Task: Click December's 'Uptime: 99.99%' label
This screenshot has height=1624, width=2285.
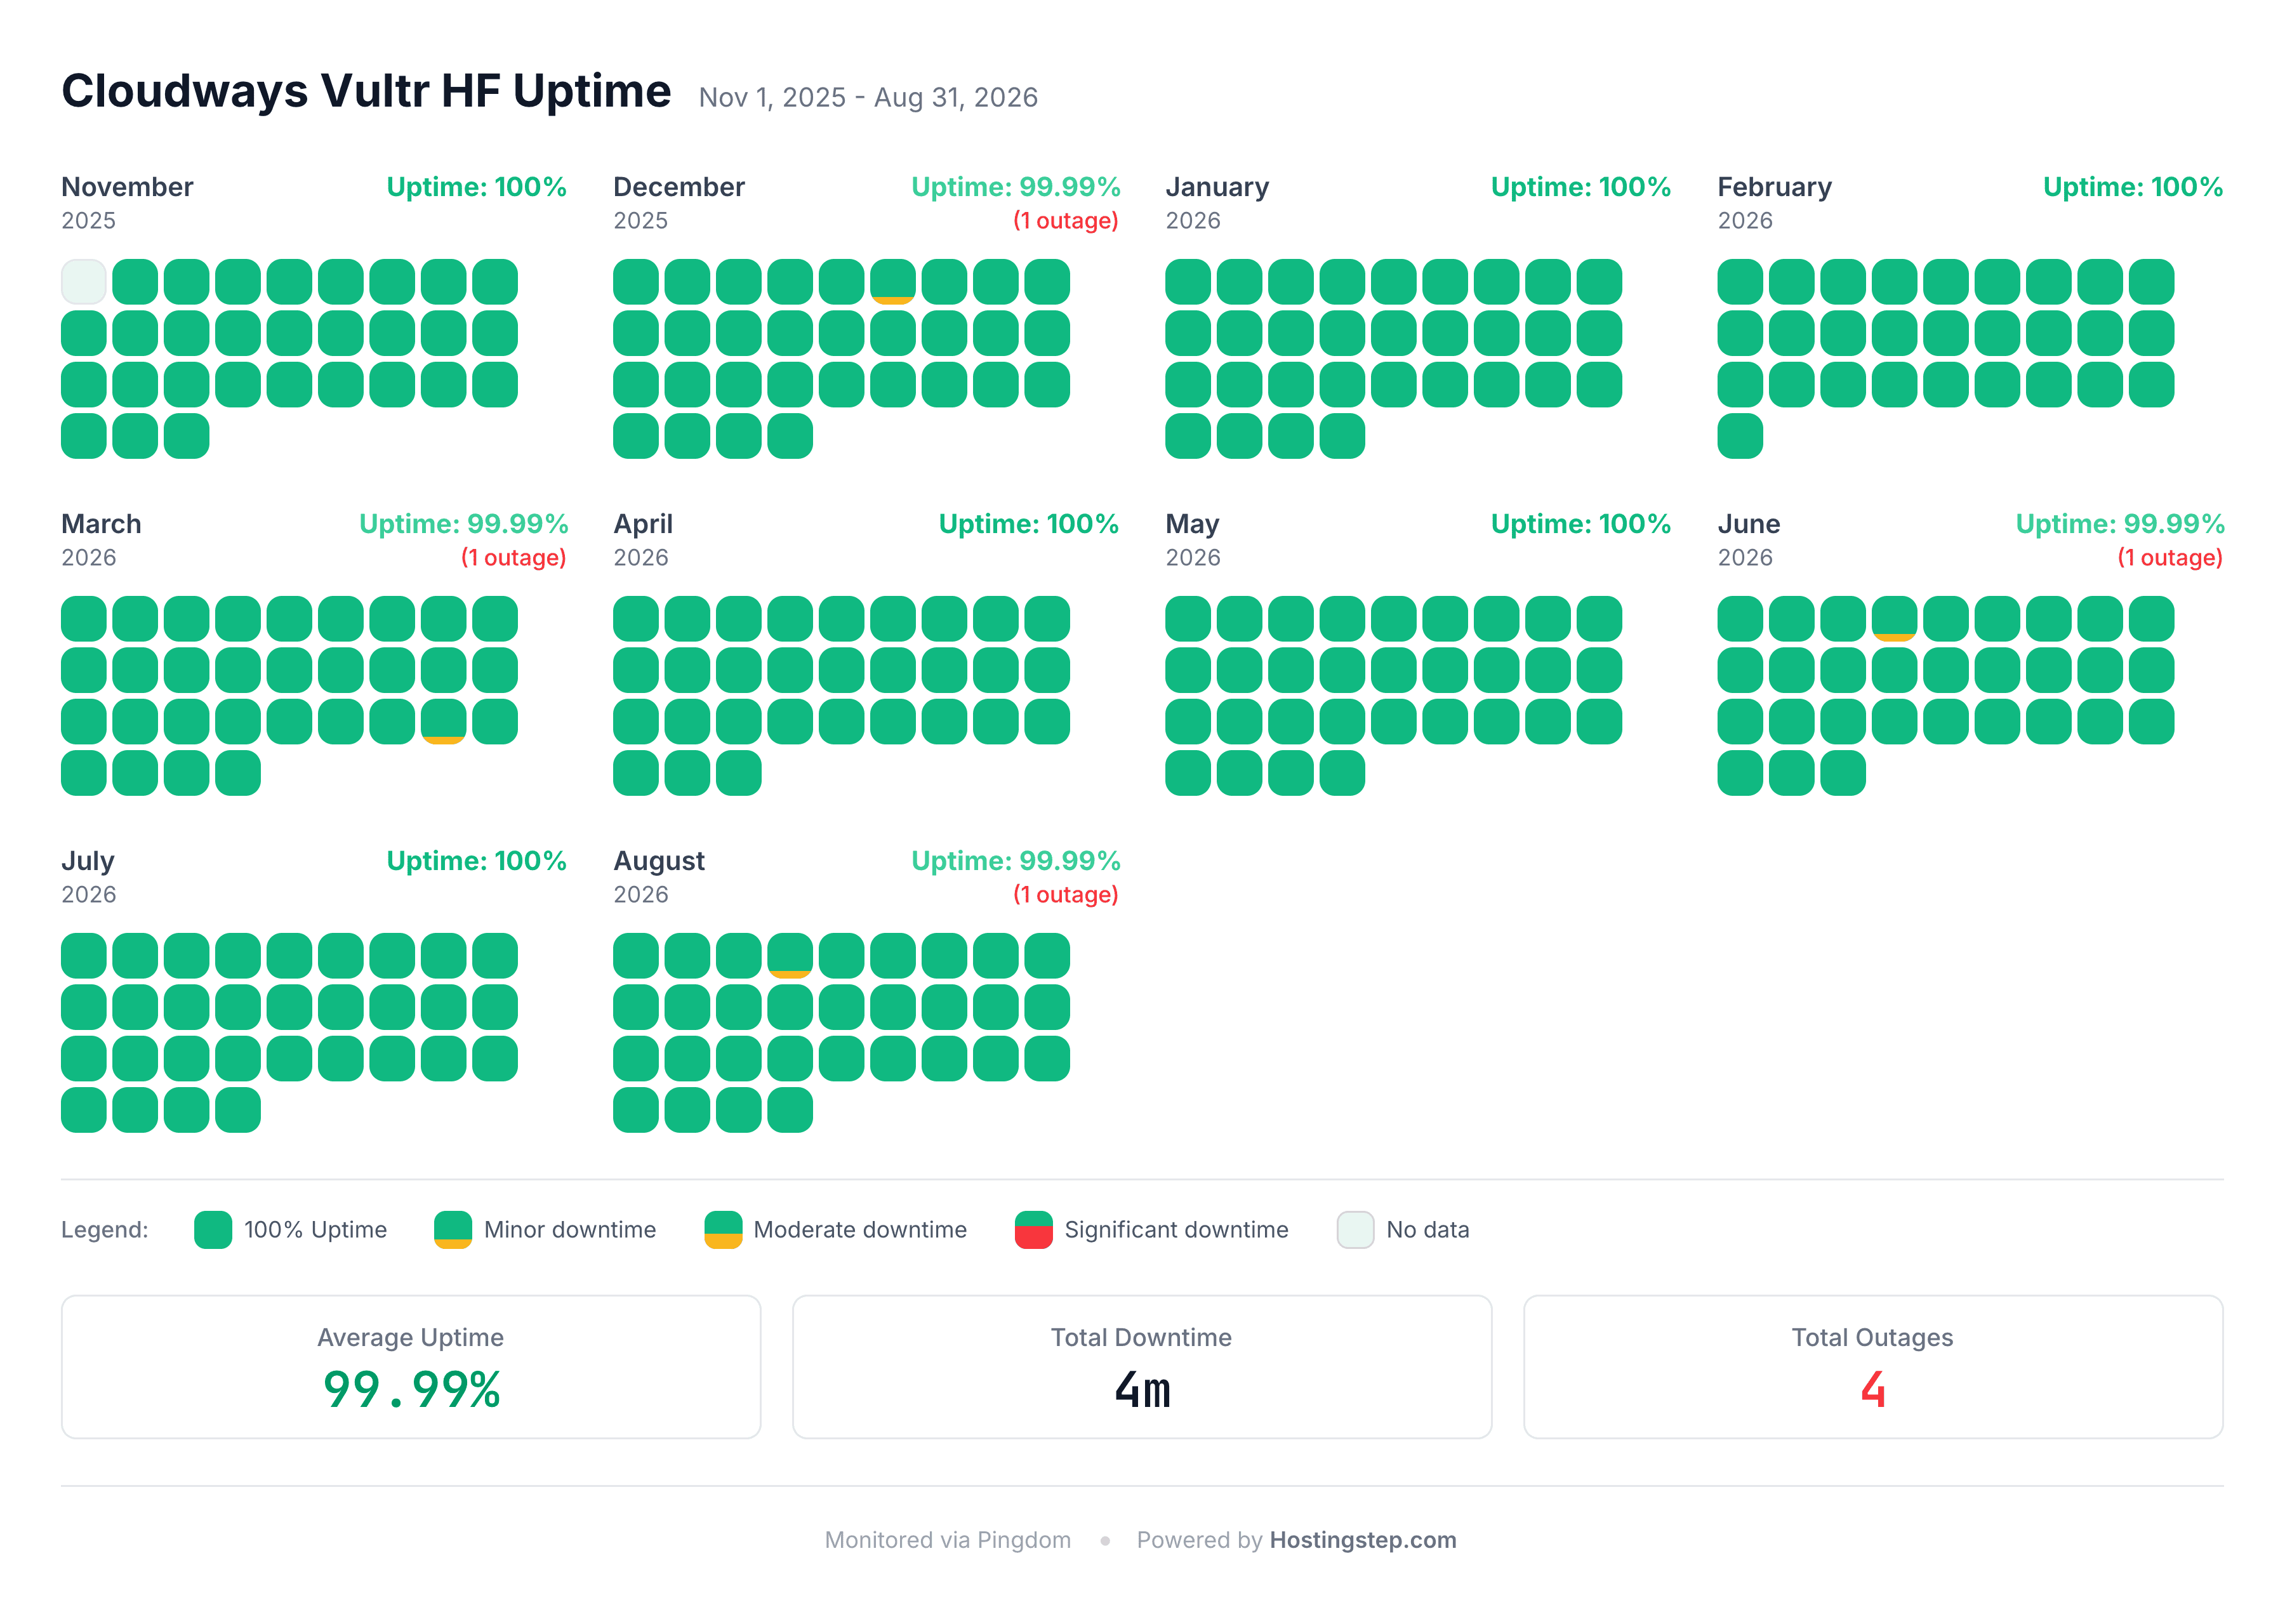Action: 1015,187
